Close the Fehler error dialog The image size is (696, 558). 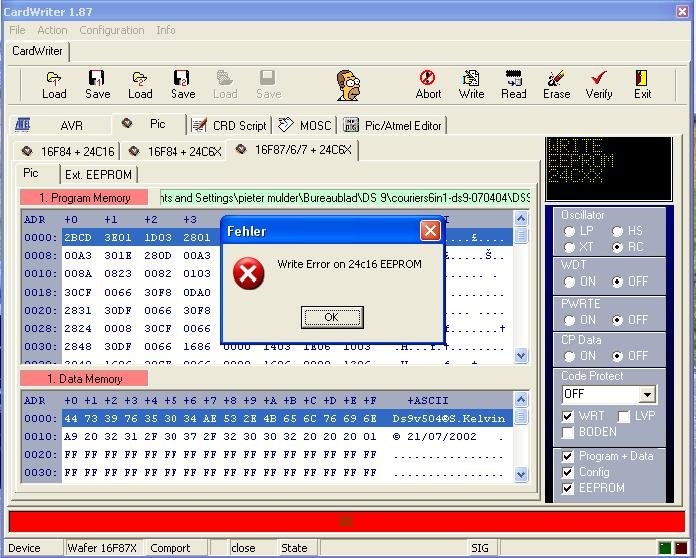pyautogui.click(x=430, y=230)
